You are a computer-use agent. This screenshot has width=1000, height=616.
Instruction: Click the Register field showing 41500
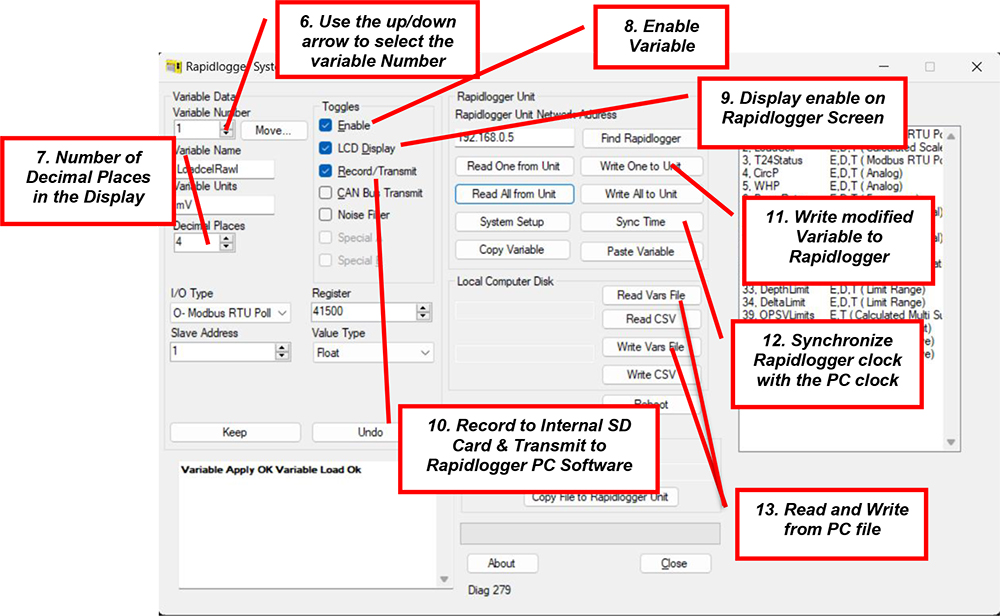[x=364, y=311]
